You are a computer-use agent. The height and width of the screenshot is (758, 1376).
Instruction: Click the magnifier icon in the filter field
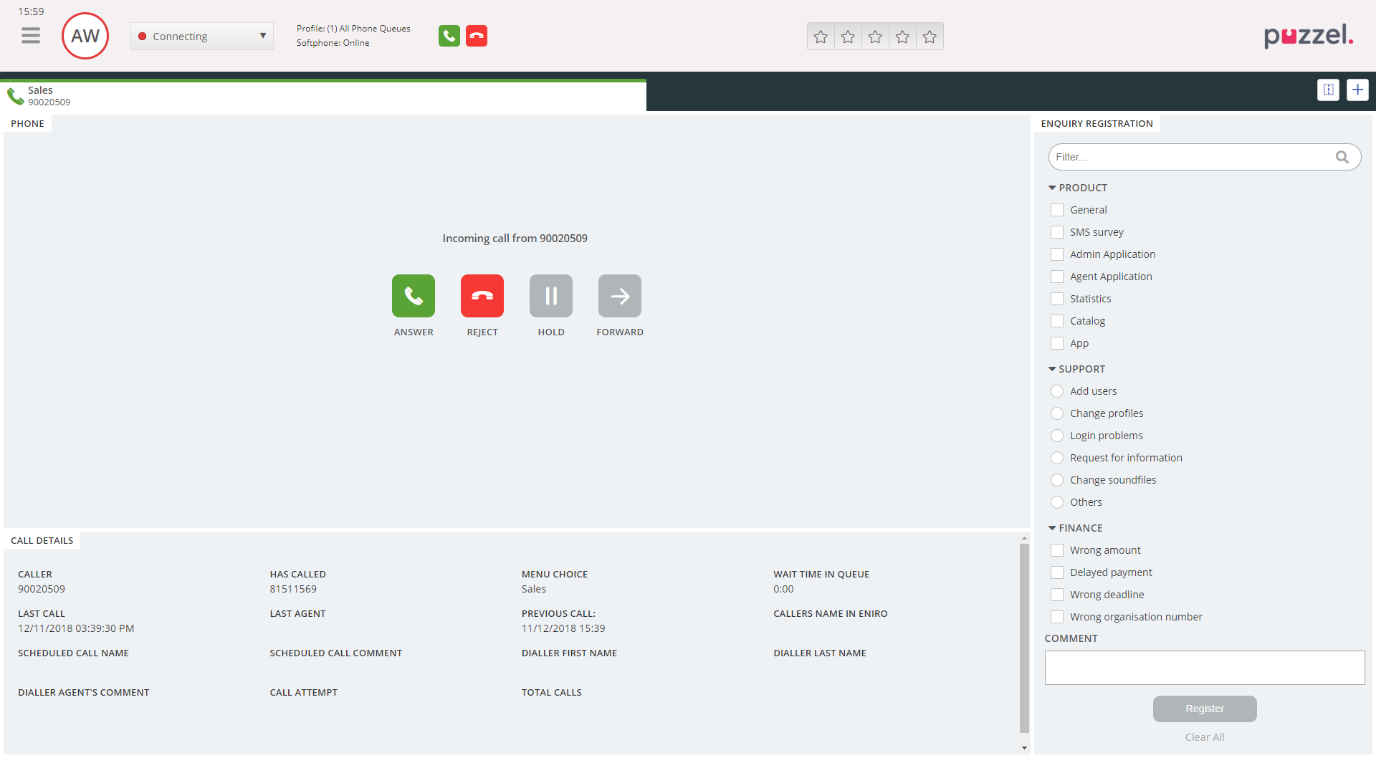click(1342, 156)
